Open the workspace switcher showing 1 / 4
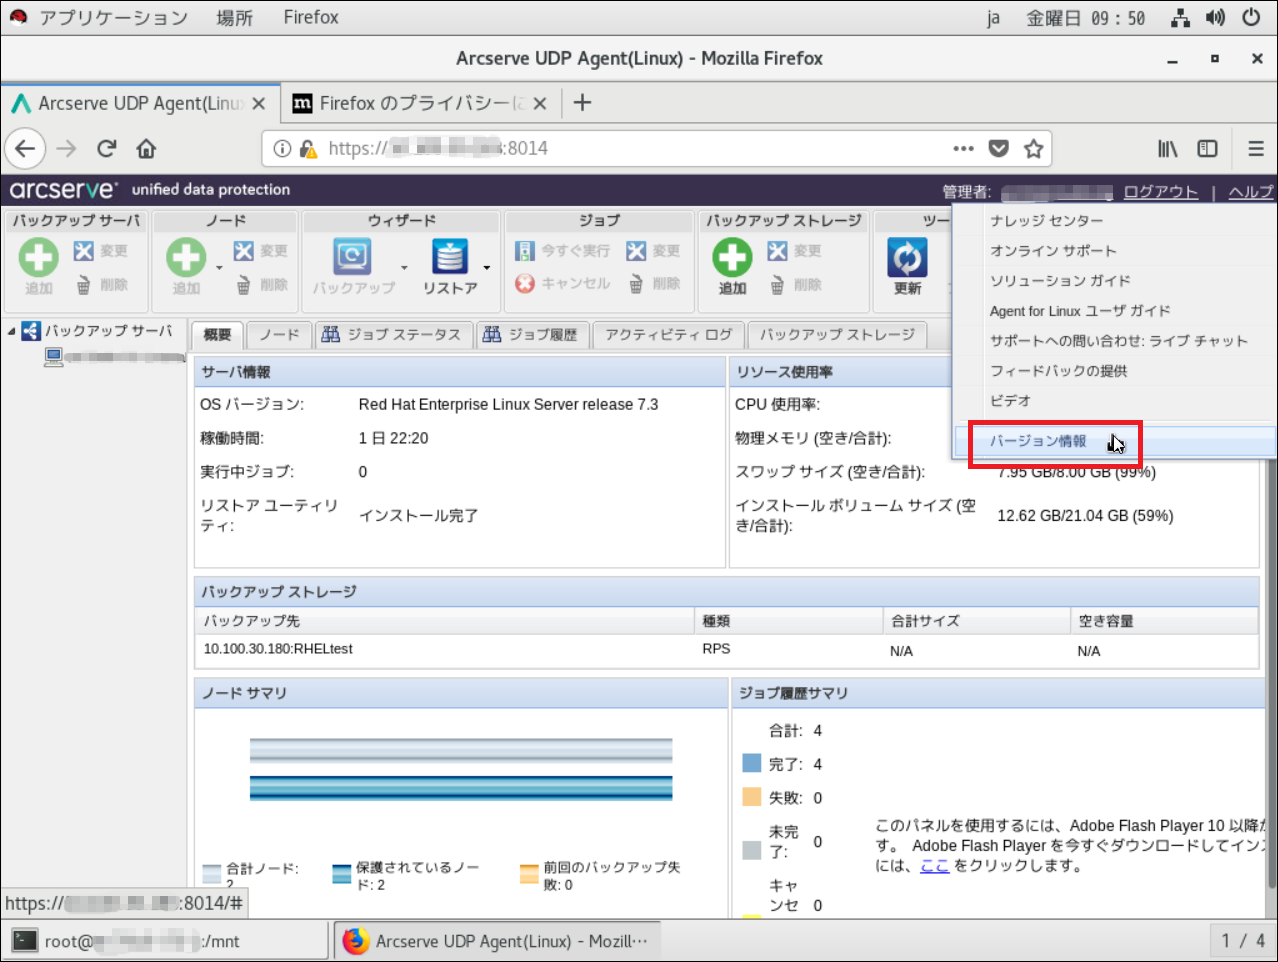 (1243, 941)
